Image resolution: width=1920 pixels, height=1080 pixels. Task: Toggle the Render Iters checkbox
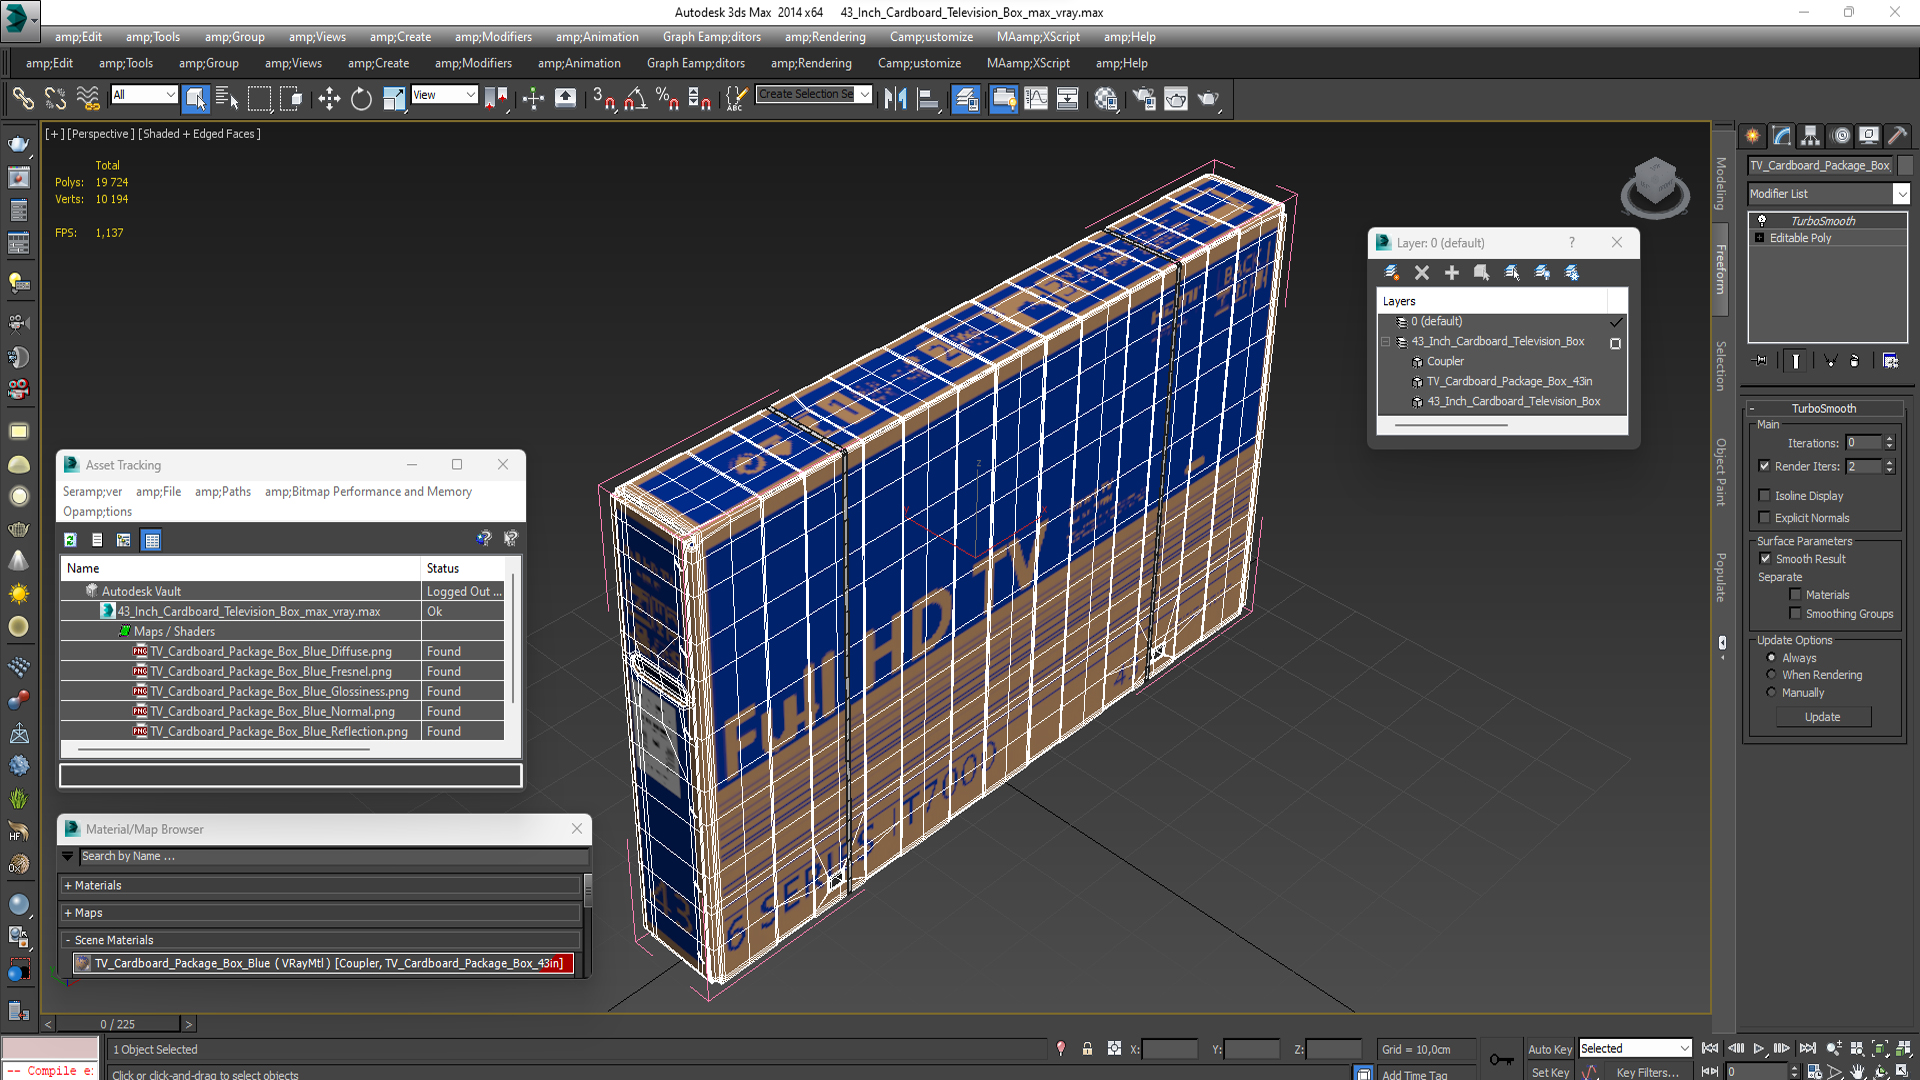click(1765, 466)
